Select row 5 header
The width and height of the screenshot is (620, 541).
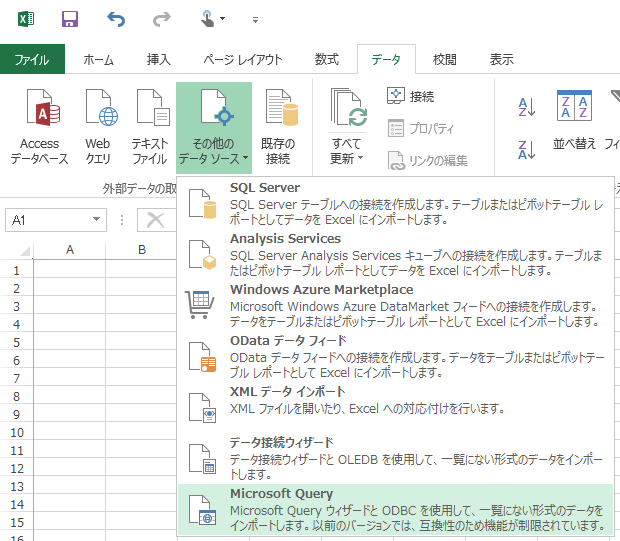[x=16, y=342]
